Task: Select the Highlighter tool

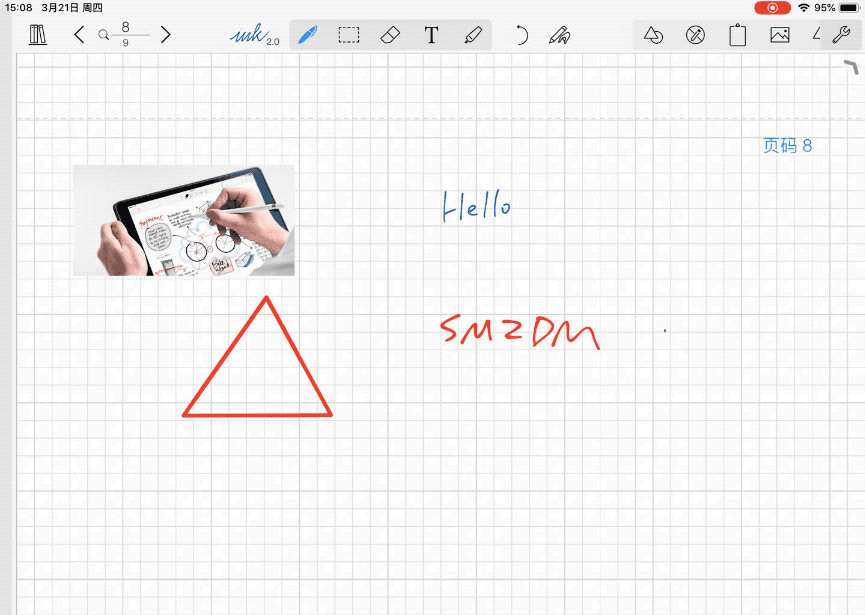Action: point(473,35)
